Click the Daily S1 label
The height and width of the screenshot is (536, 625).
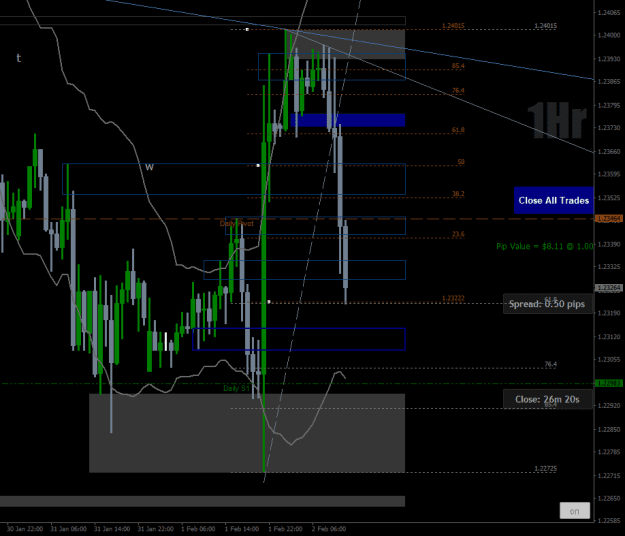pyautogui.click(x=236, y=388)
